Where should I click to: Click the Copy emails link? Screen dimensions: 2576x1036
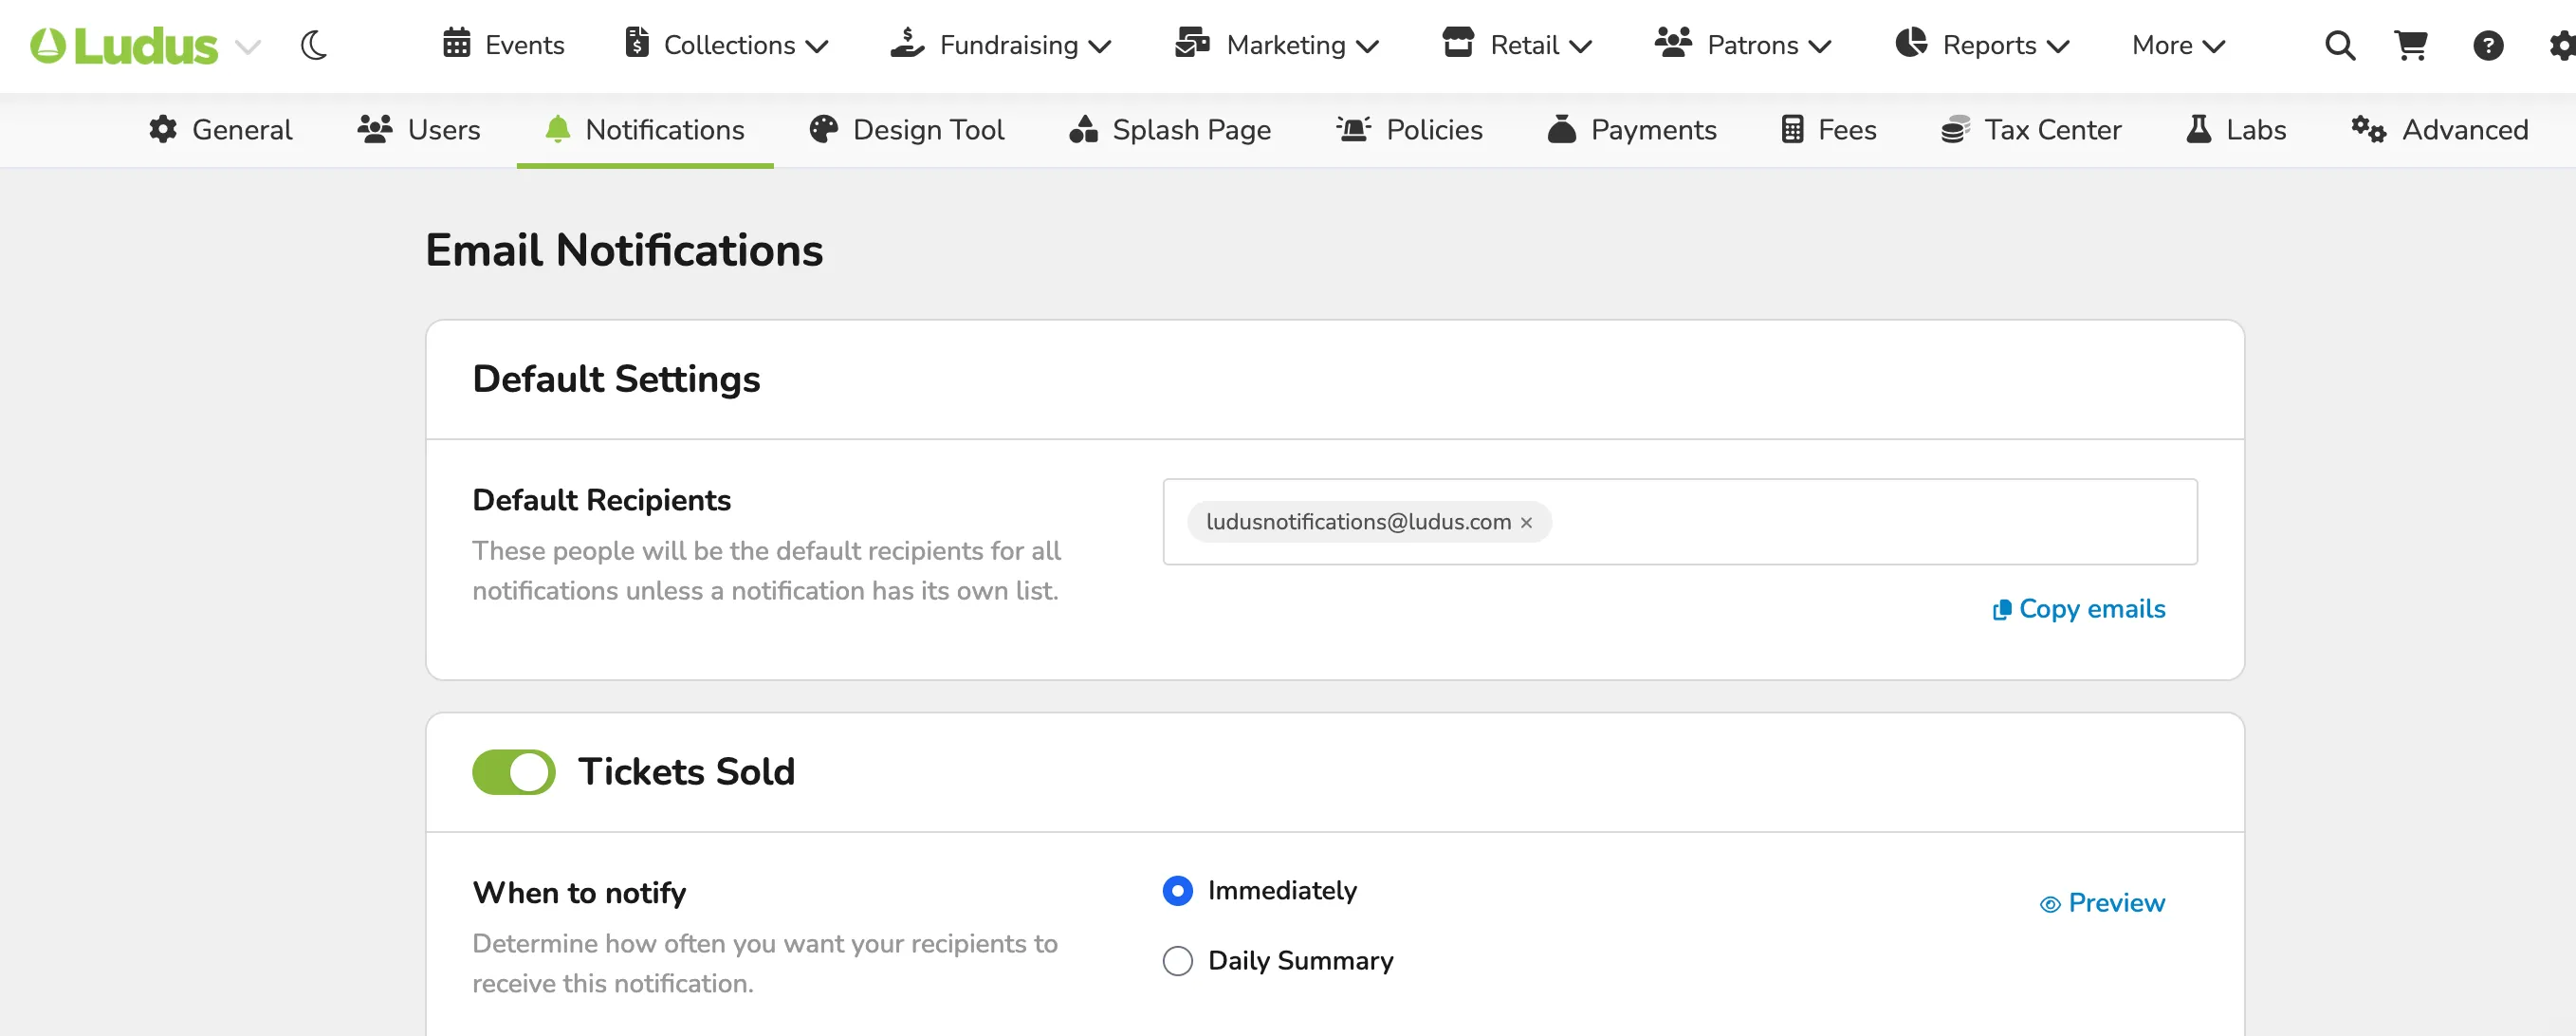tap(2079, 609)
